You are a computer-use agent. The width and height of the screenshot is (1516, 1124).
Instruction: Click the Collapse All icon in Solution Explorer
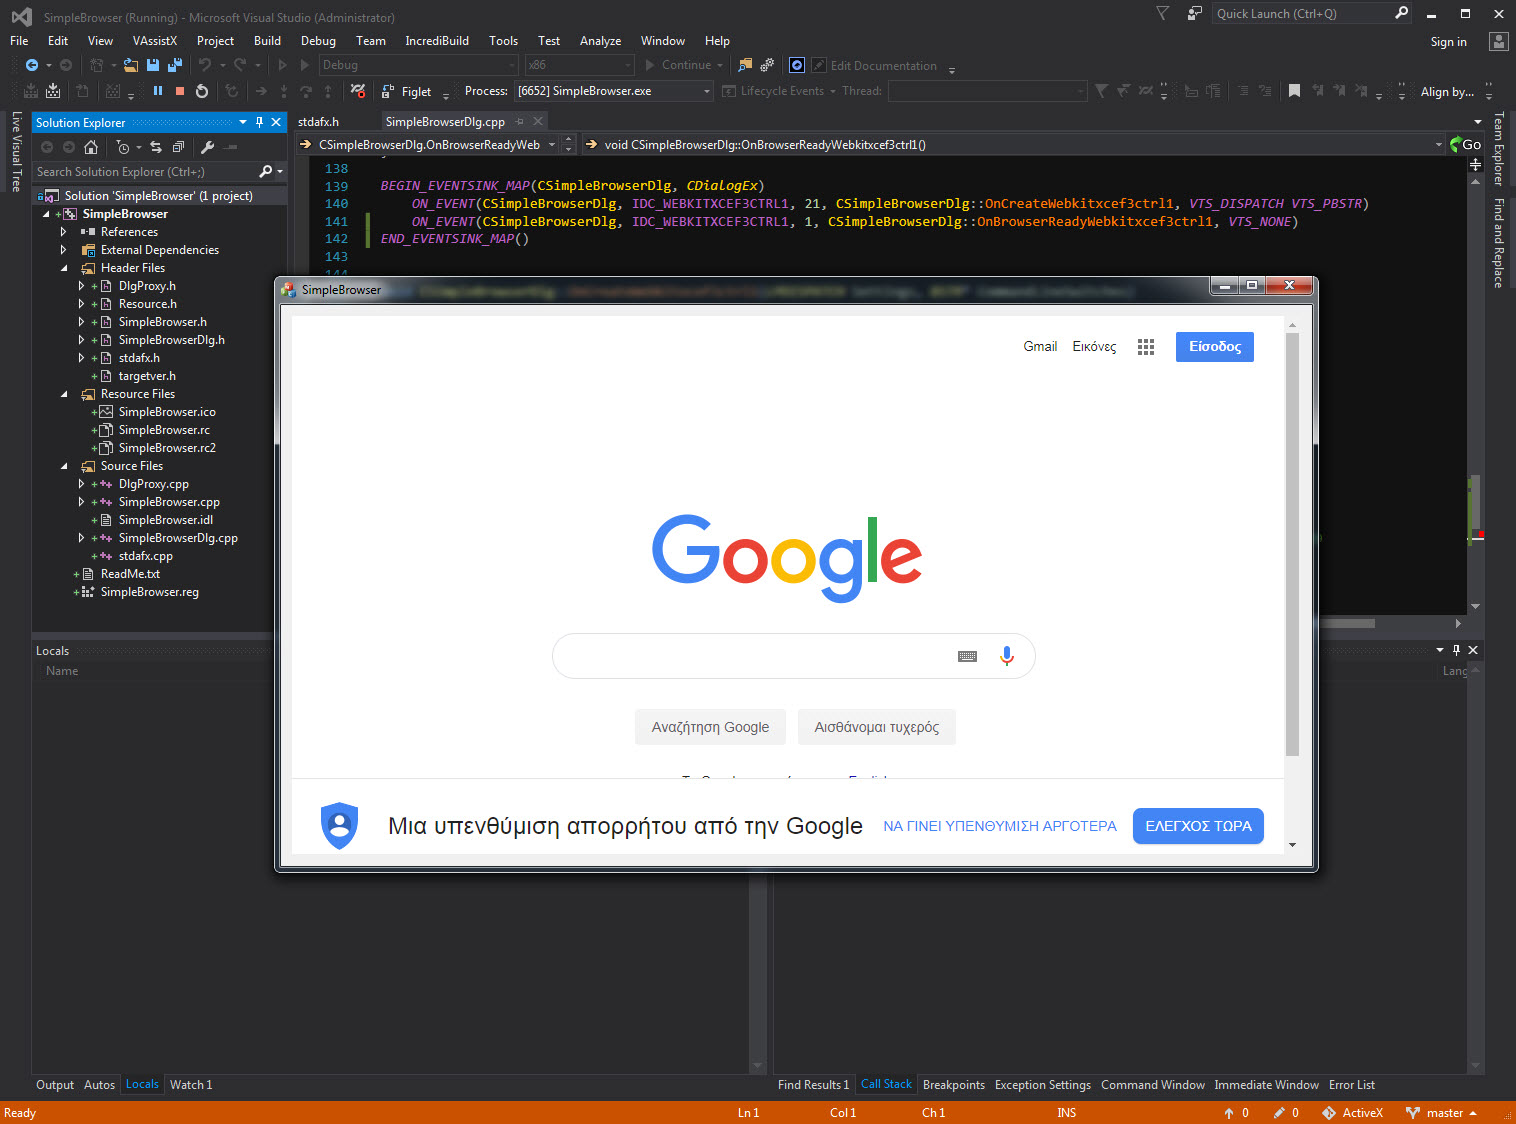178,147
